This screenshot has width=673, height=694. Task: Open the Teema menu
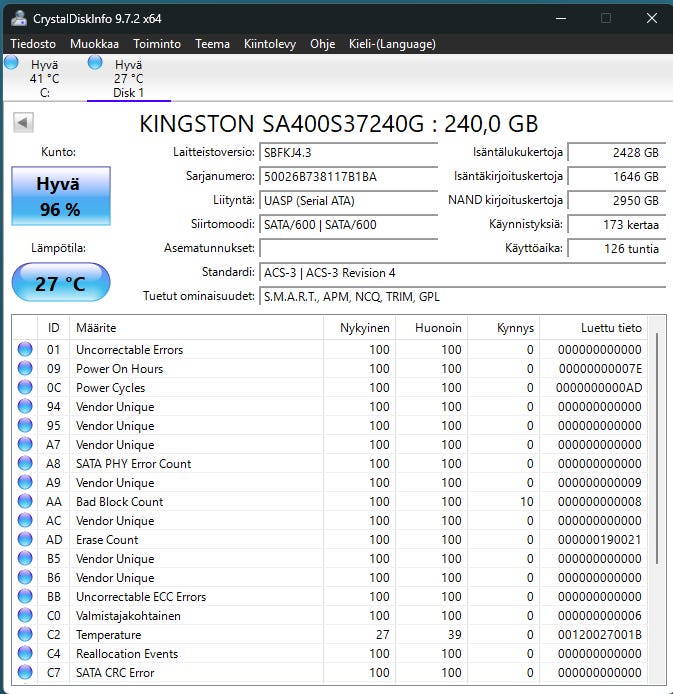(x=212, y=44)
